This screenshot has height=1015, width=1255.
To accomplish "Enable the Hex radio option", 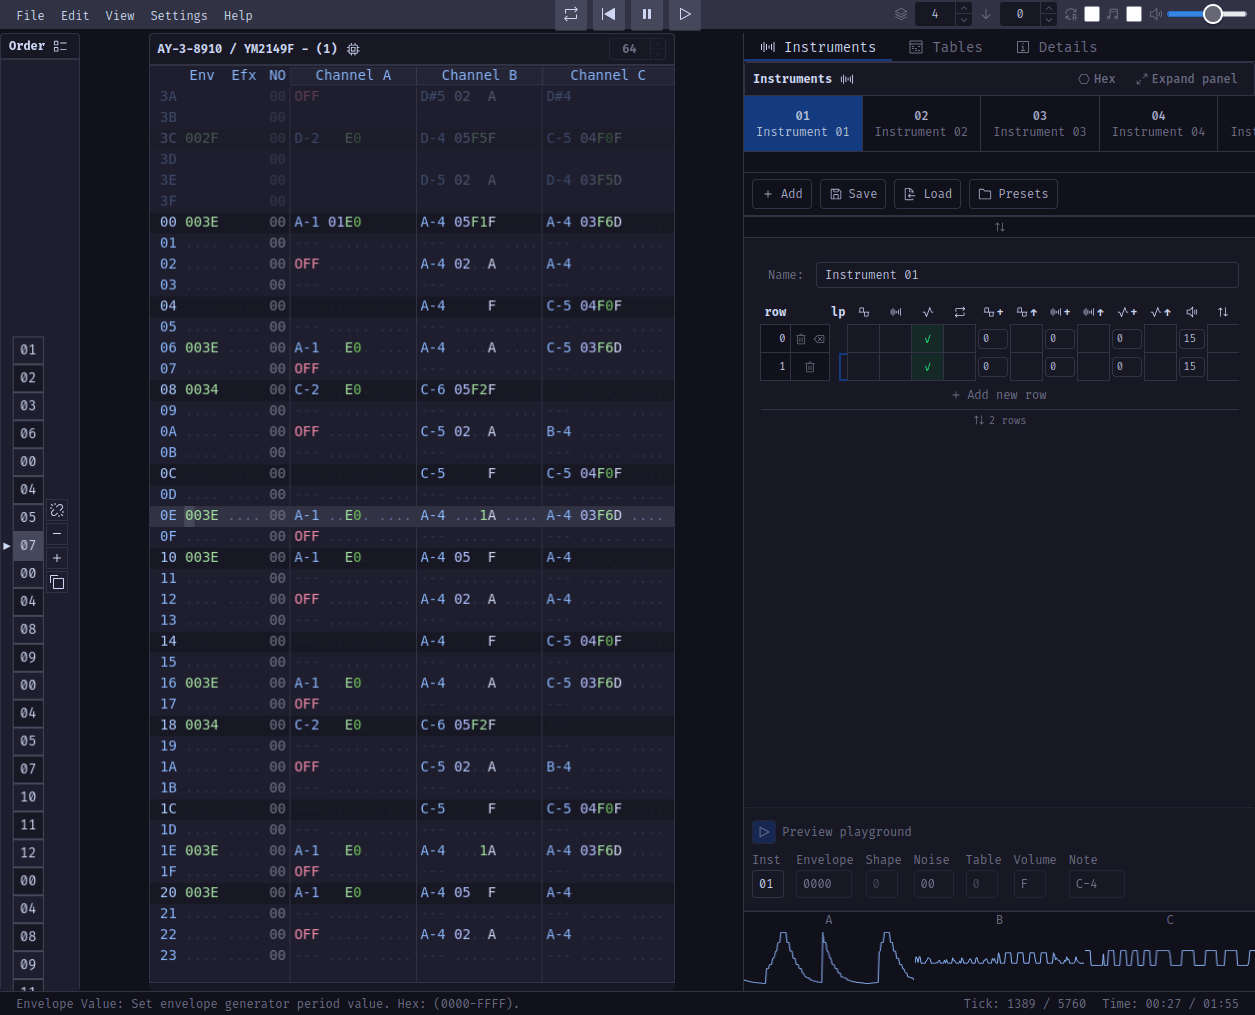I will click(x=1096, y=79).
